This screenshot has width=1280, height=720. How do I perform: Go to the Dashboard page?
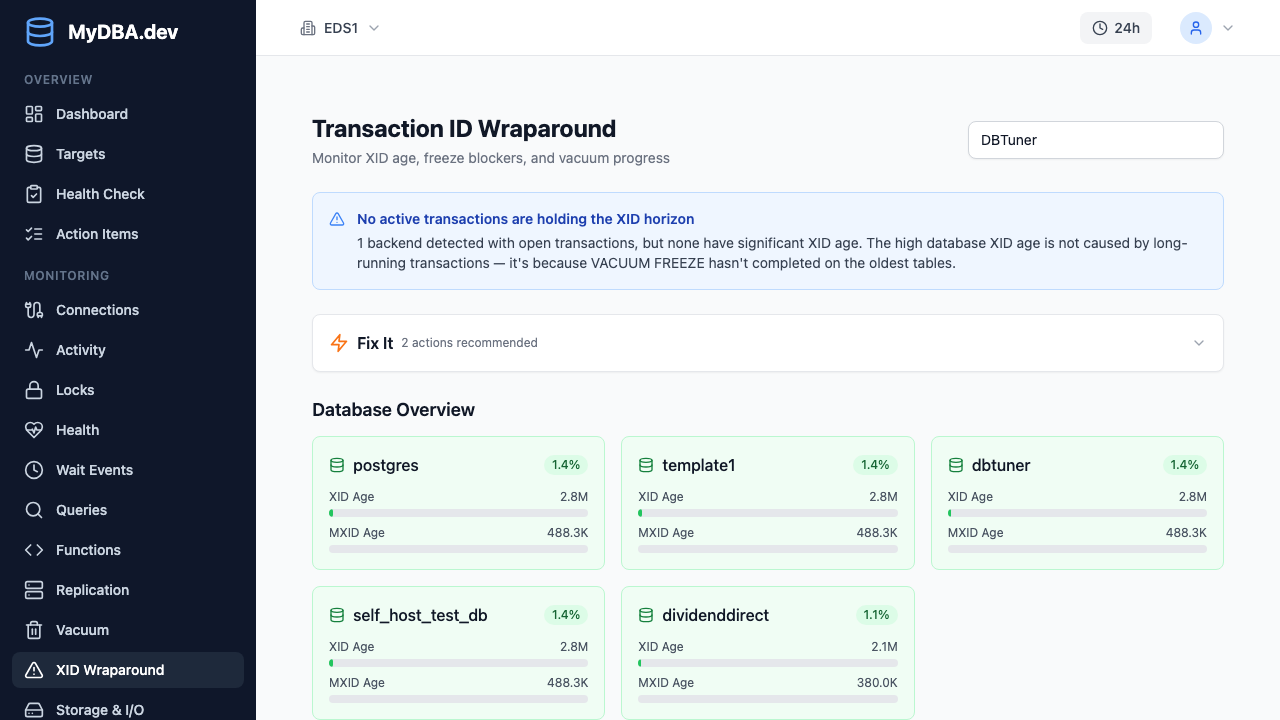[x=128, y=114]
